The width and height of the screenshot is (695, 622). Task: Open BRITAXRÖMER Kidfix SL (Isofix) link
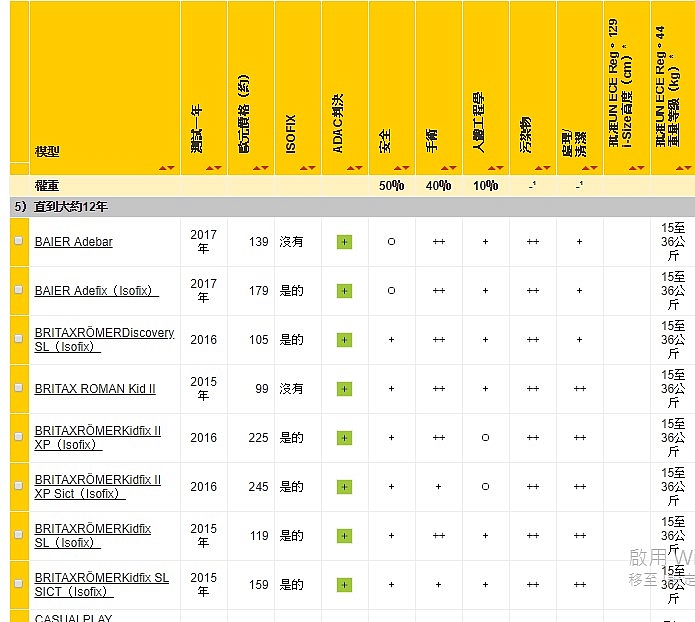click(93, 536)
